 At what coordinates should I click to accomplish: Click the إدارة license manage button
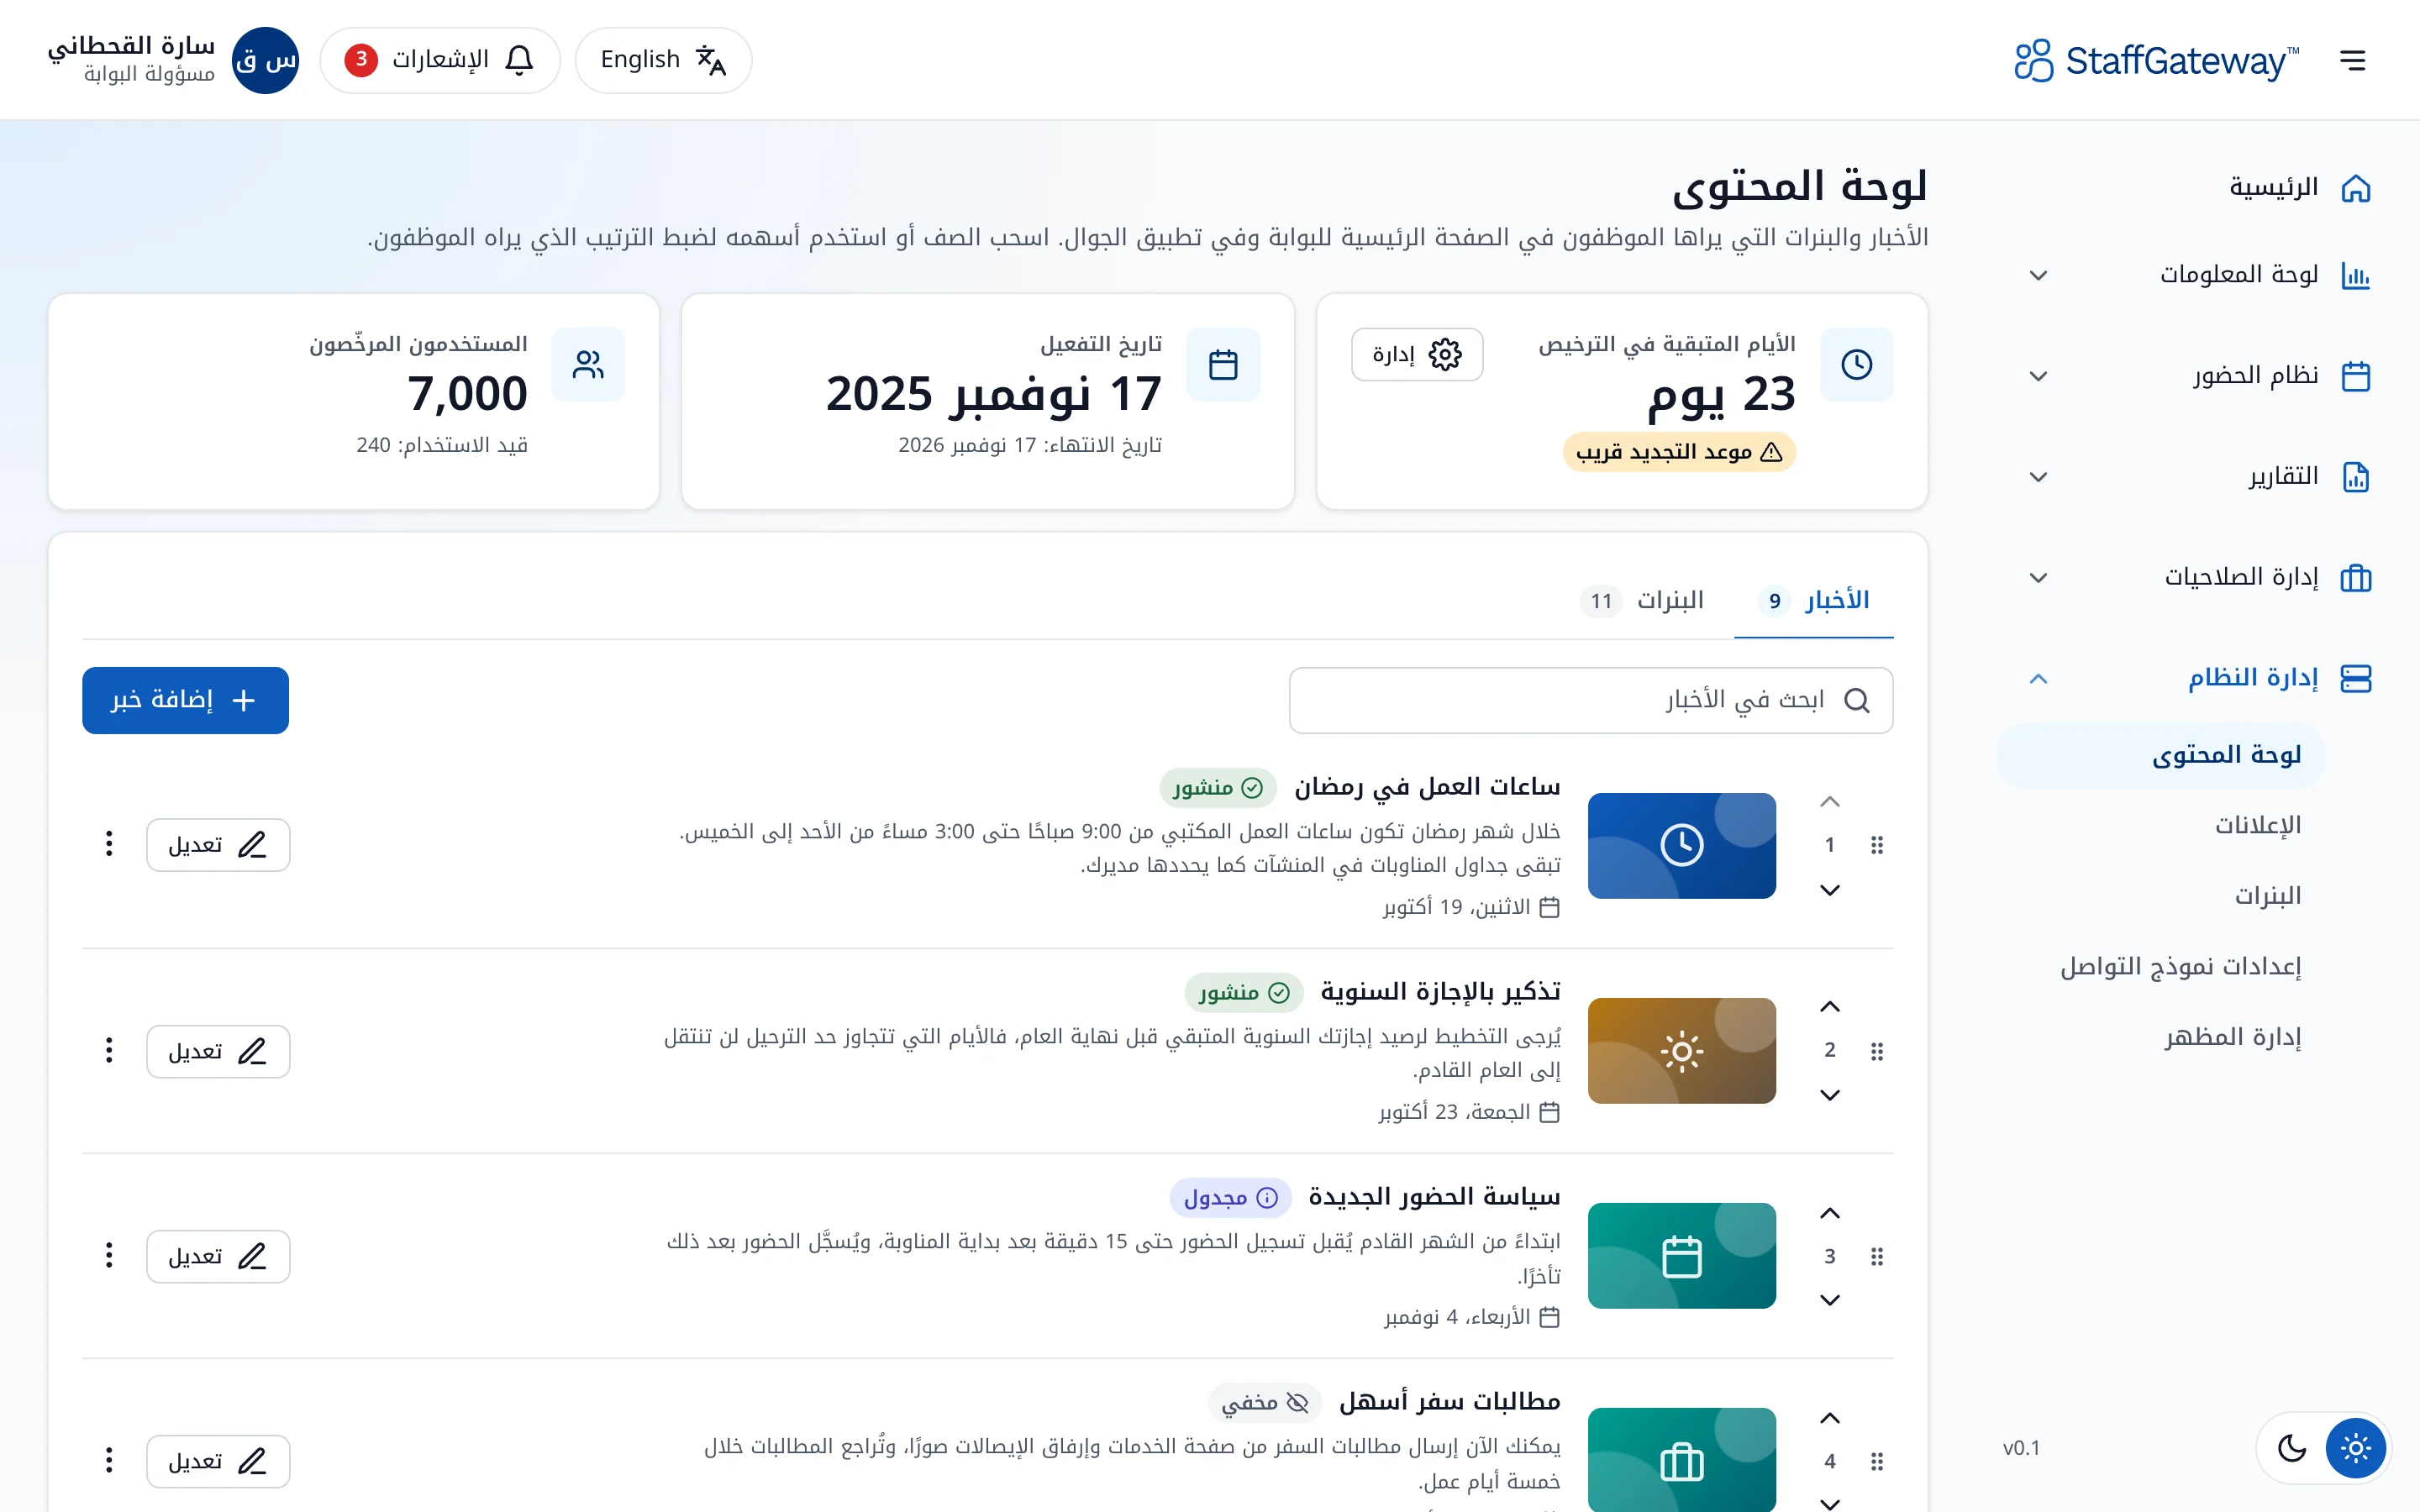(1417, 354)
